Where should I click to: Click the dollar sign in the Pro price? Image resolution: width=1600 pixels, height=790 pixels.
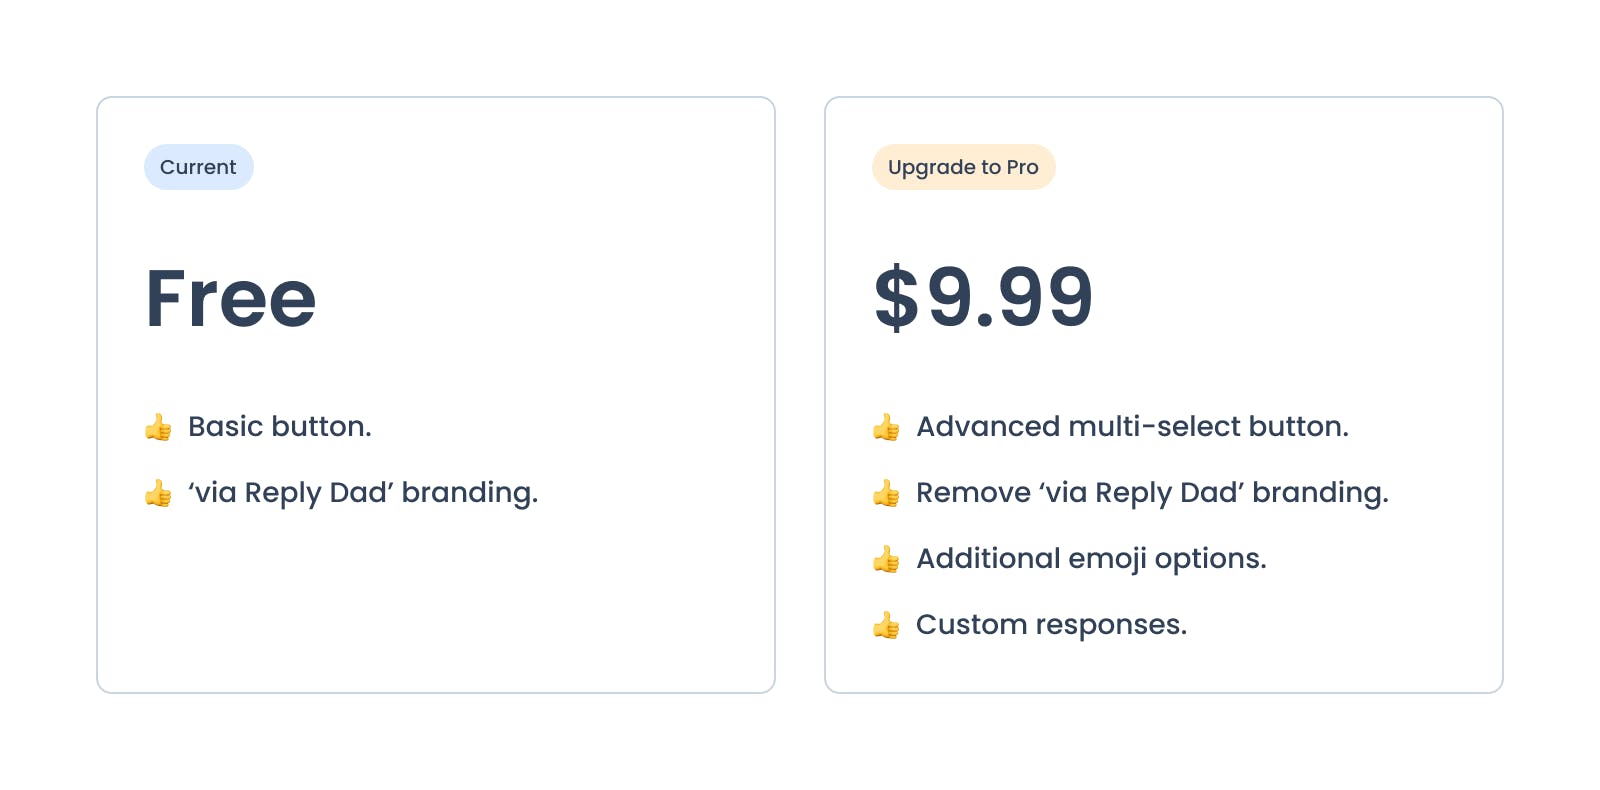pyautogui.click(x=896, y=297)
